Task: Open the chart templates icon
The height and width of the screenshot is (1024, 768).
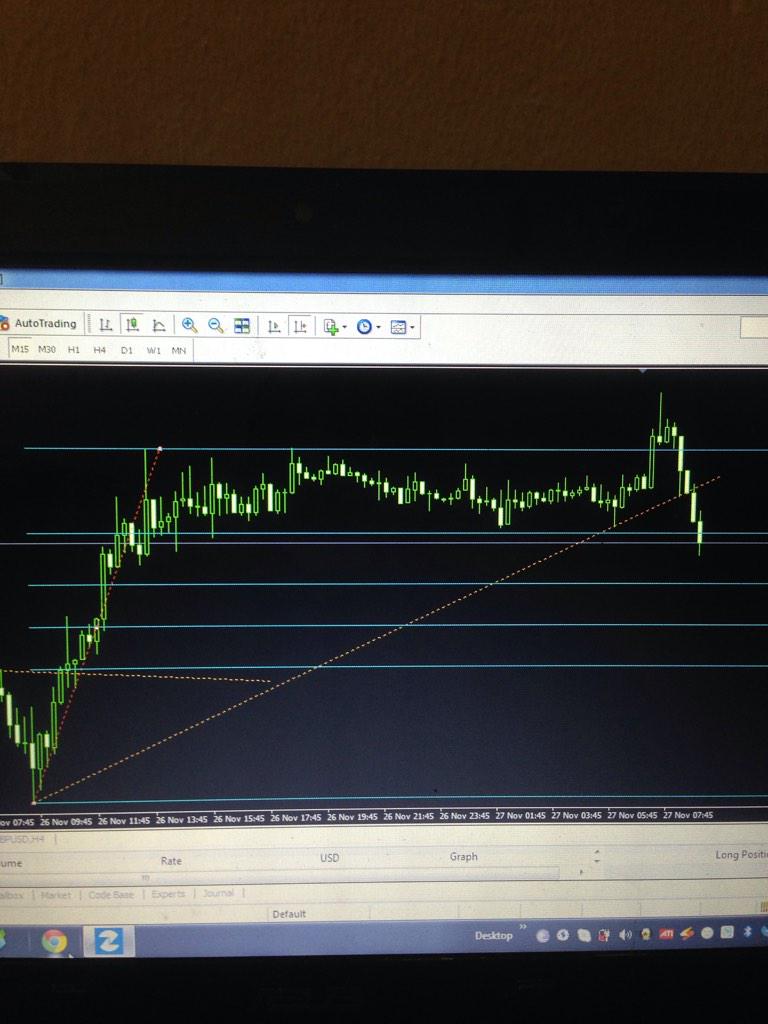Action: pos(398,328)
